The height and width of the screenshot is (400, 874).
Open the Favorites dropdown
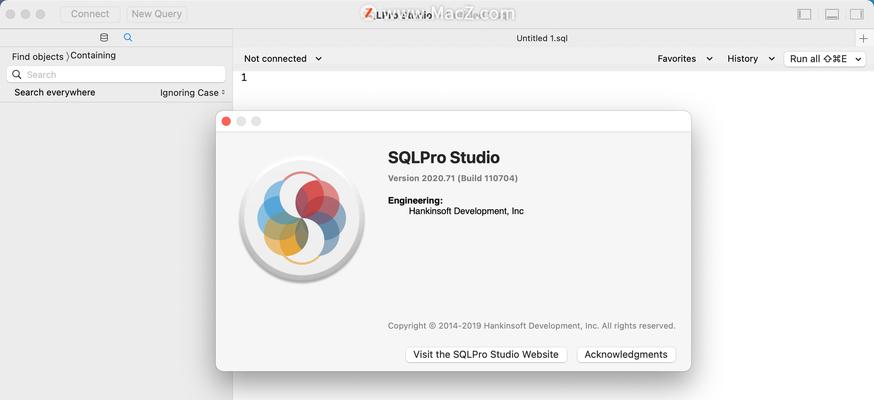click(685, 58)
